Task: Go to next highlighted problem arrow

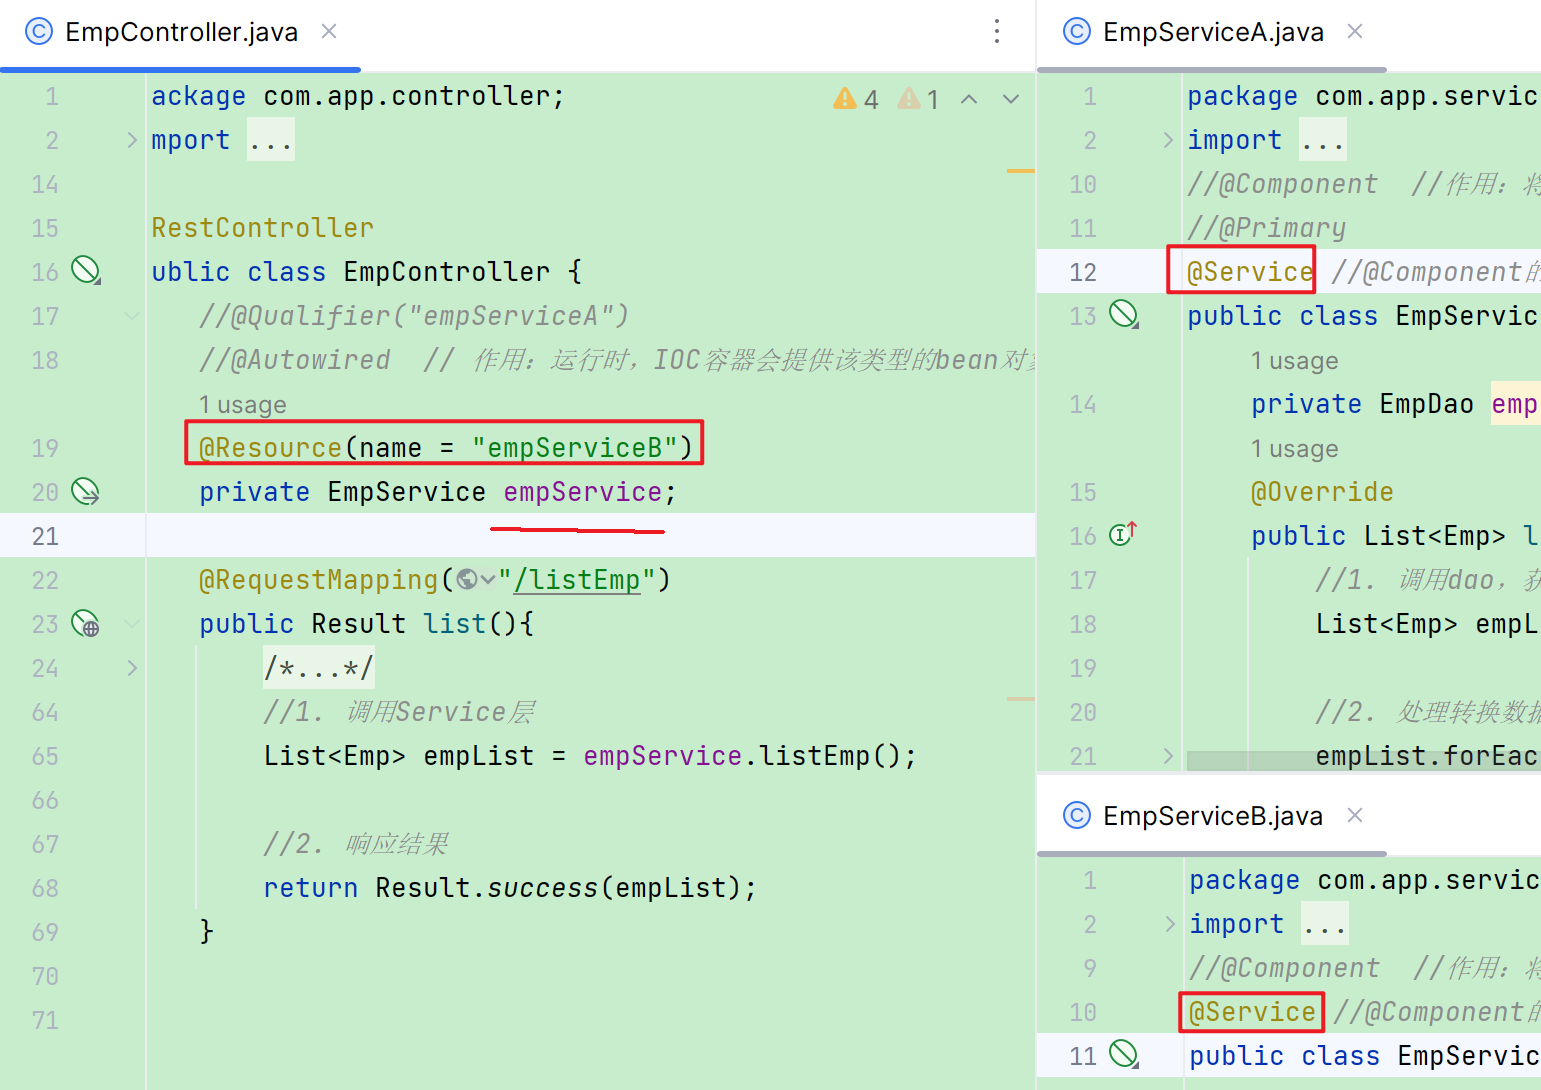Action: 1011,99
